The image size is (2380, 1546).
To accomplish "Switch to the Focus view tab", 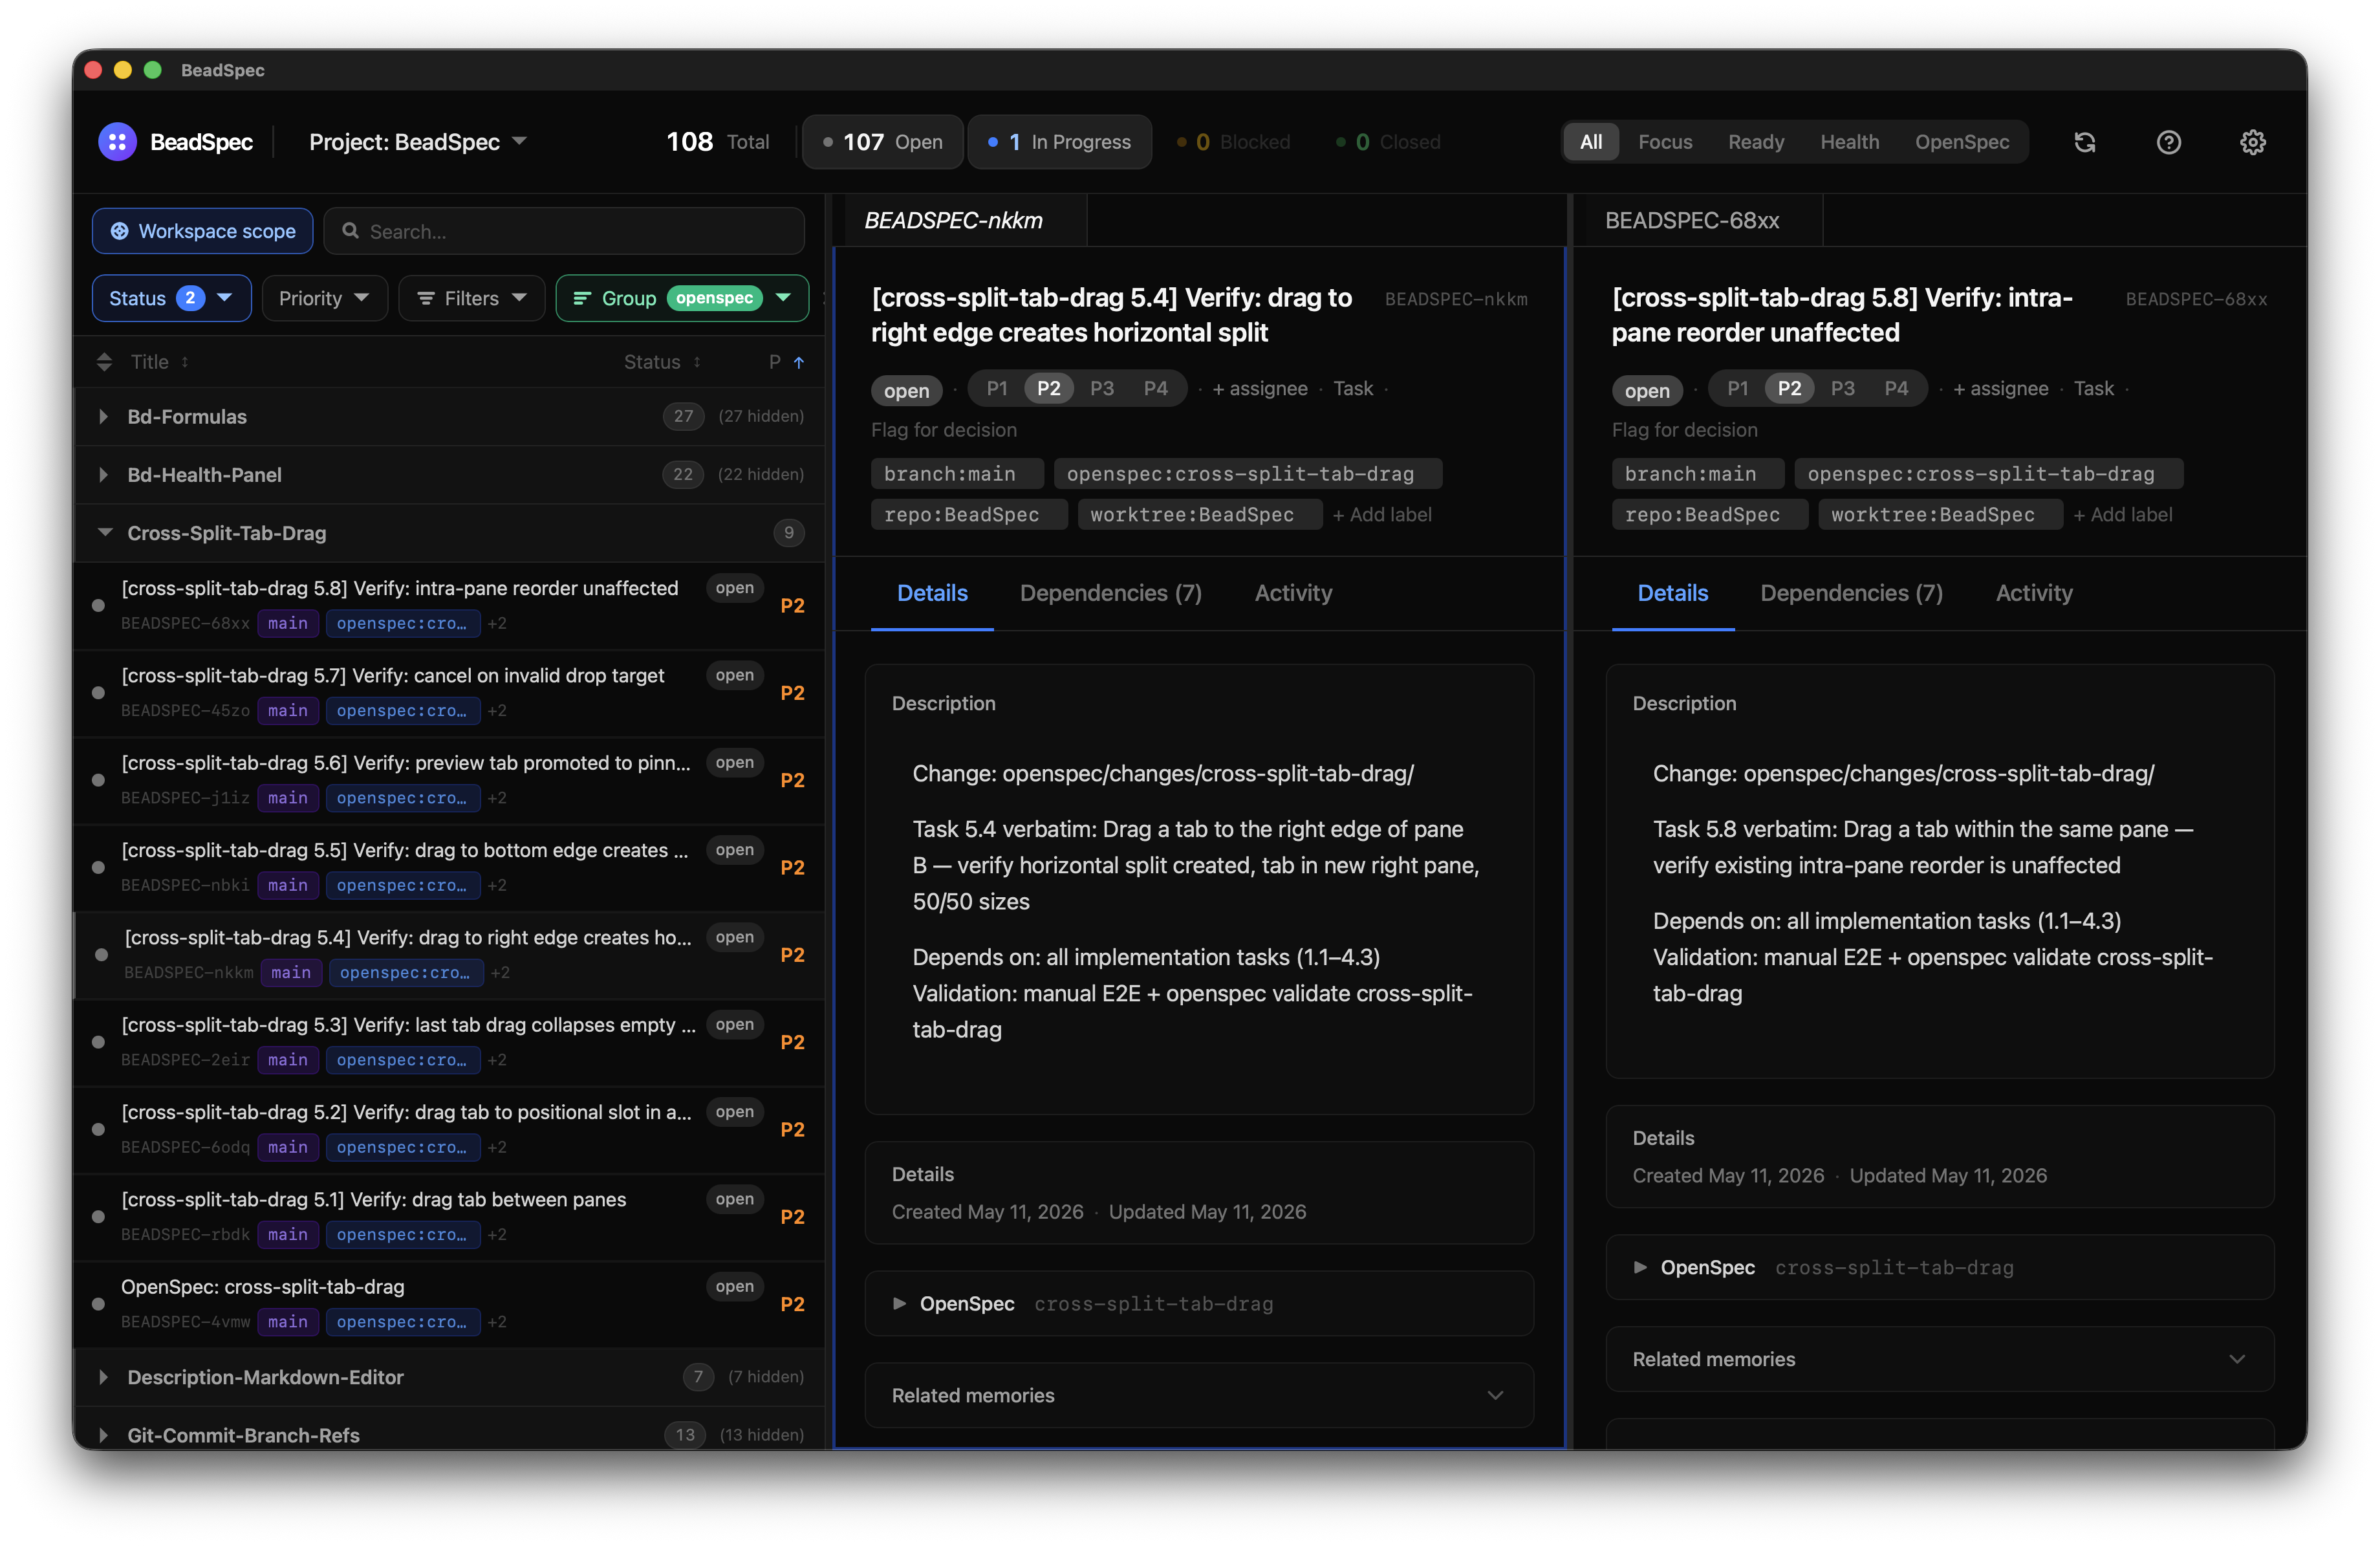I will tap(1665, 142).
